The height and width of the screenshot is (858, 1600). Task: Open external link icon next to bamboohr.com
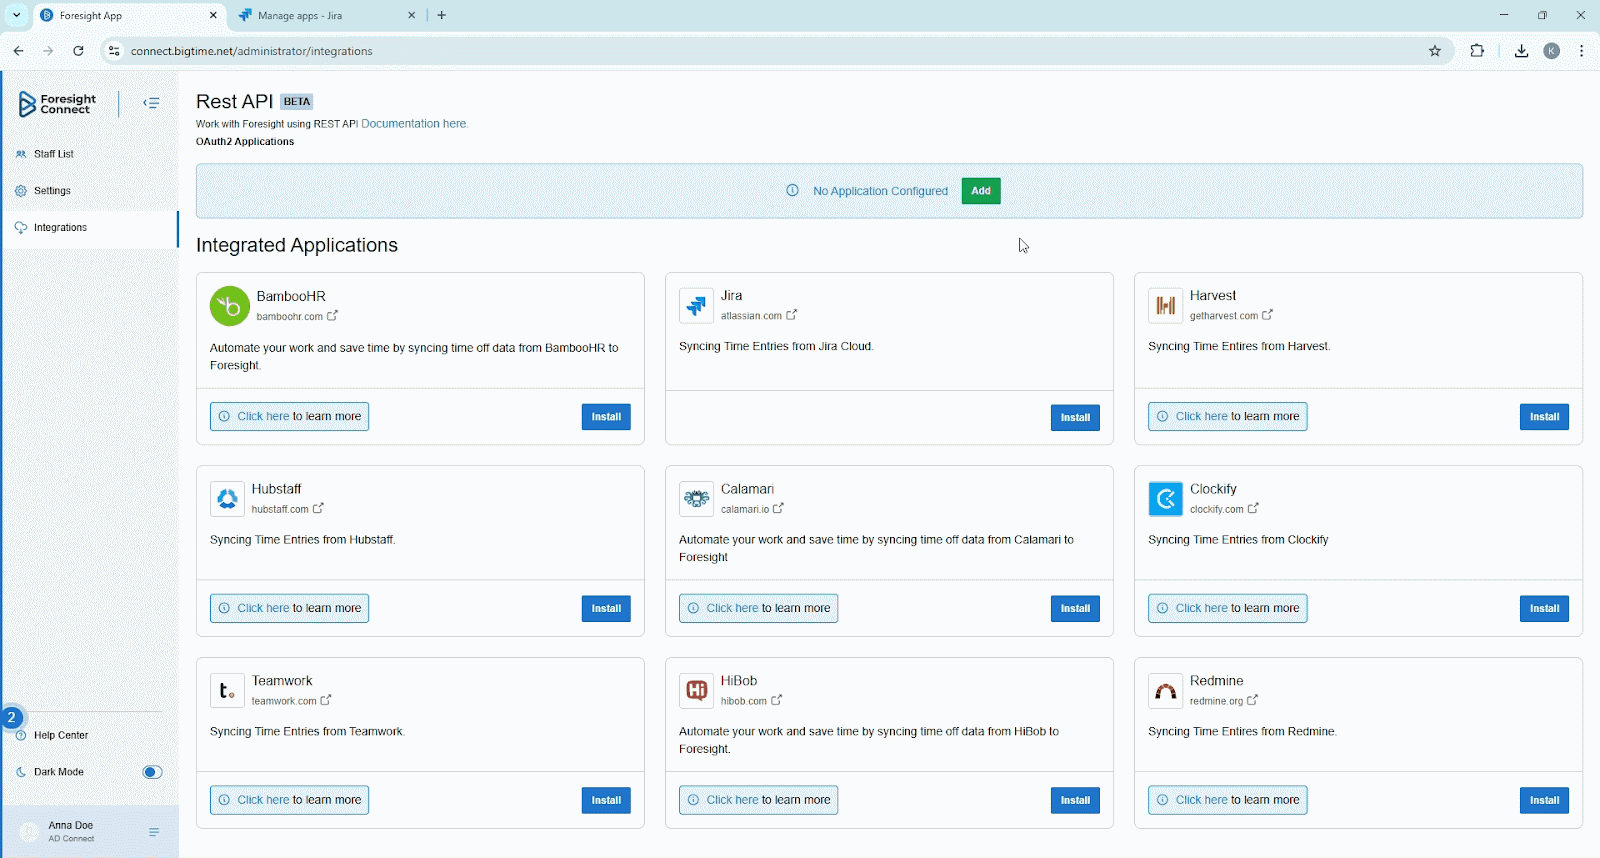click(332, 316)
